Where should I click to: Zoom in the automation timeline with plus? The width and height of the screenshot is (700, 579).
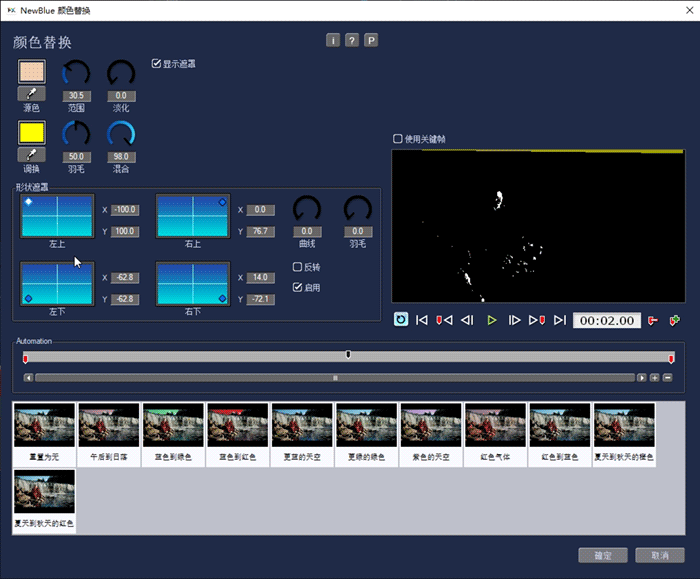click(x=654, y=378)
